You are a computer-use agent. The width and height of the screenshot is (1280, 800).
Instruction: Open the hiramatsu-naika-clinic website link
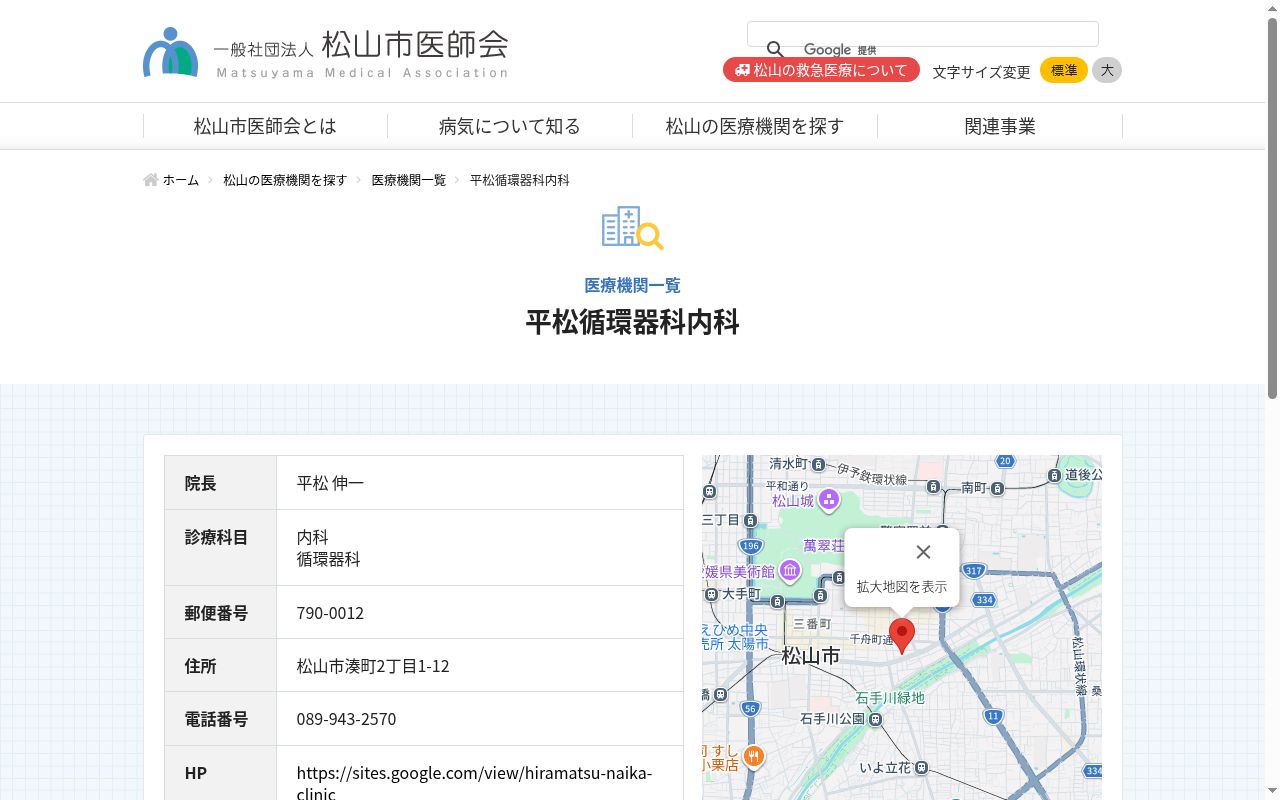coord(474,783)
